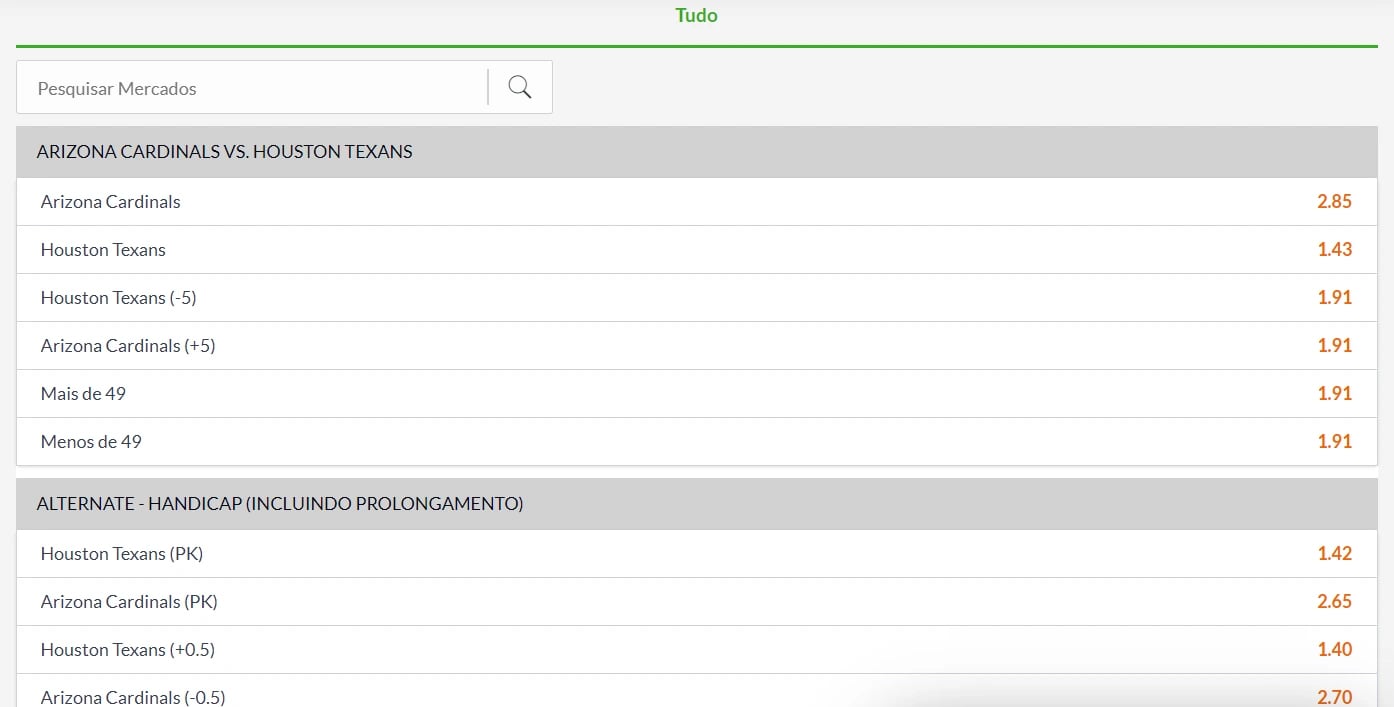Select Houston Texans moneyline odds 1.43
This screenshot has height=707, width=1394.
coord(1334,249)
